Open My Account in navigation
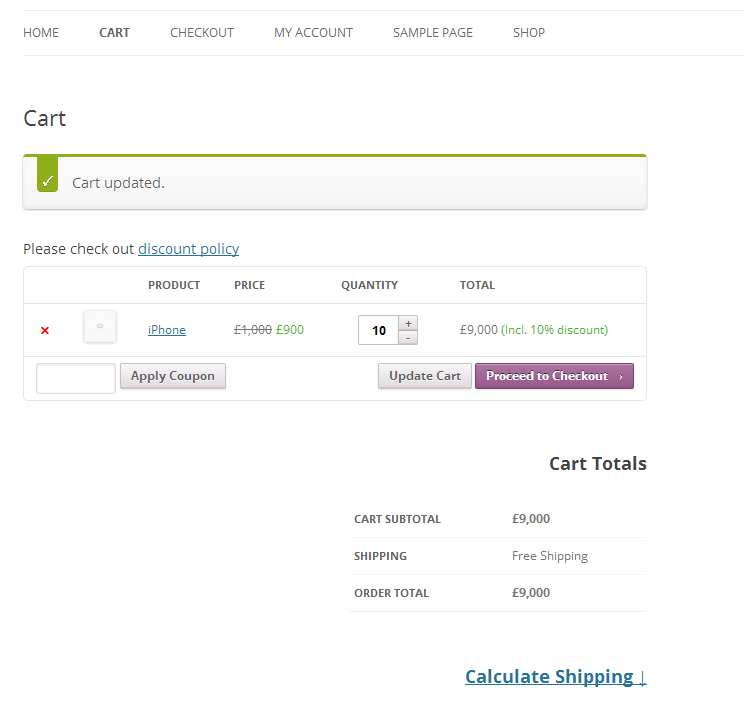Image resolution: width=744 pixels, height=722 pixels. (x=313, y=33)
